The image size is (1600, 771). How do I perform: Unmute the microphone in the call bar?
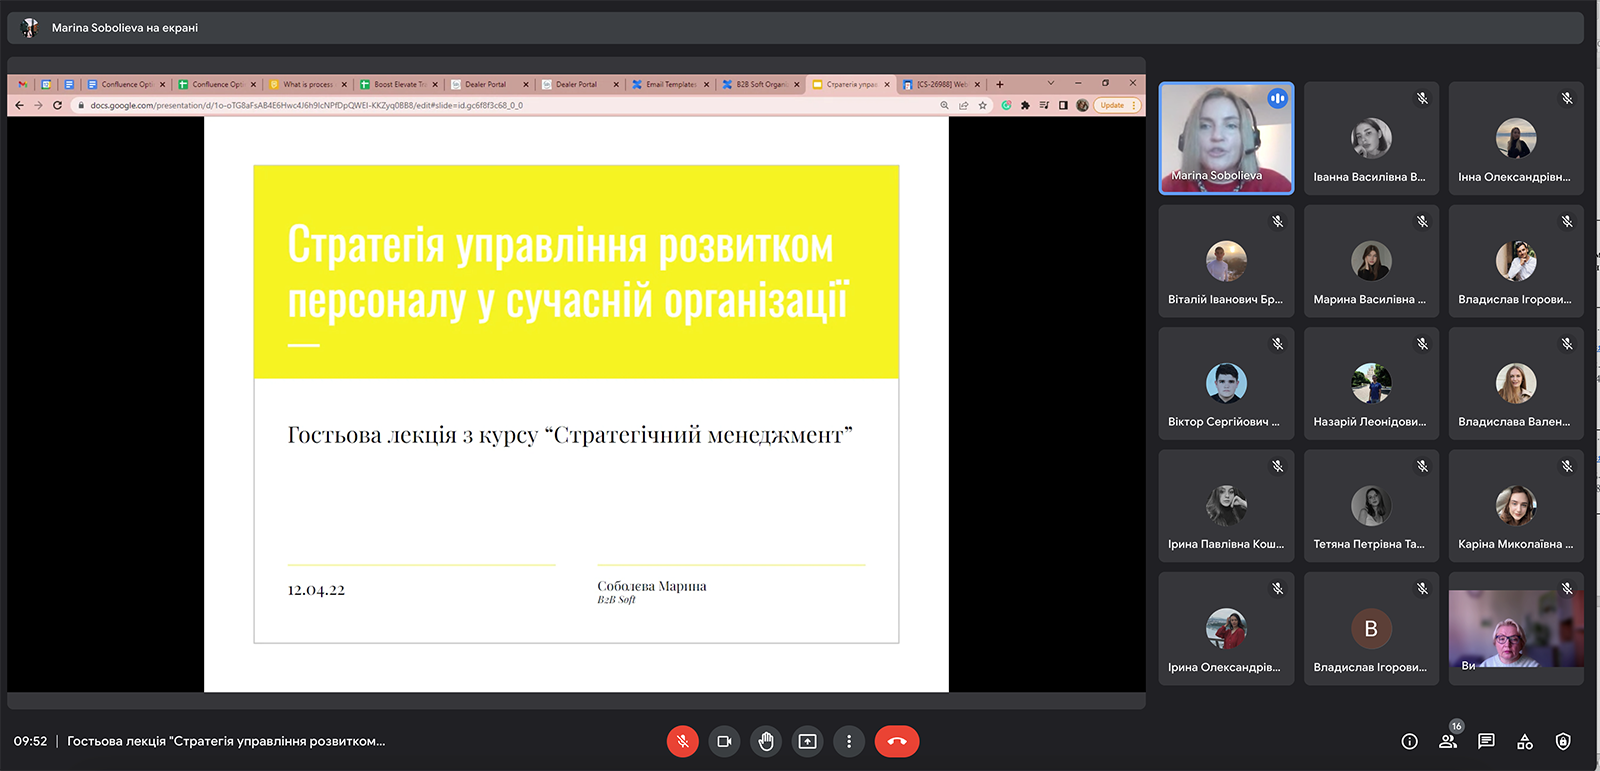coord(682,741)
